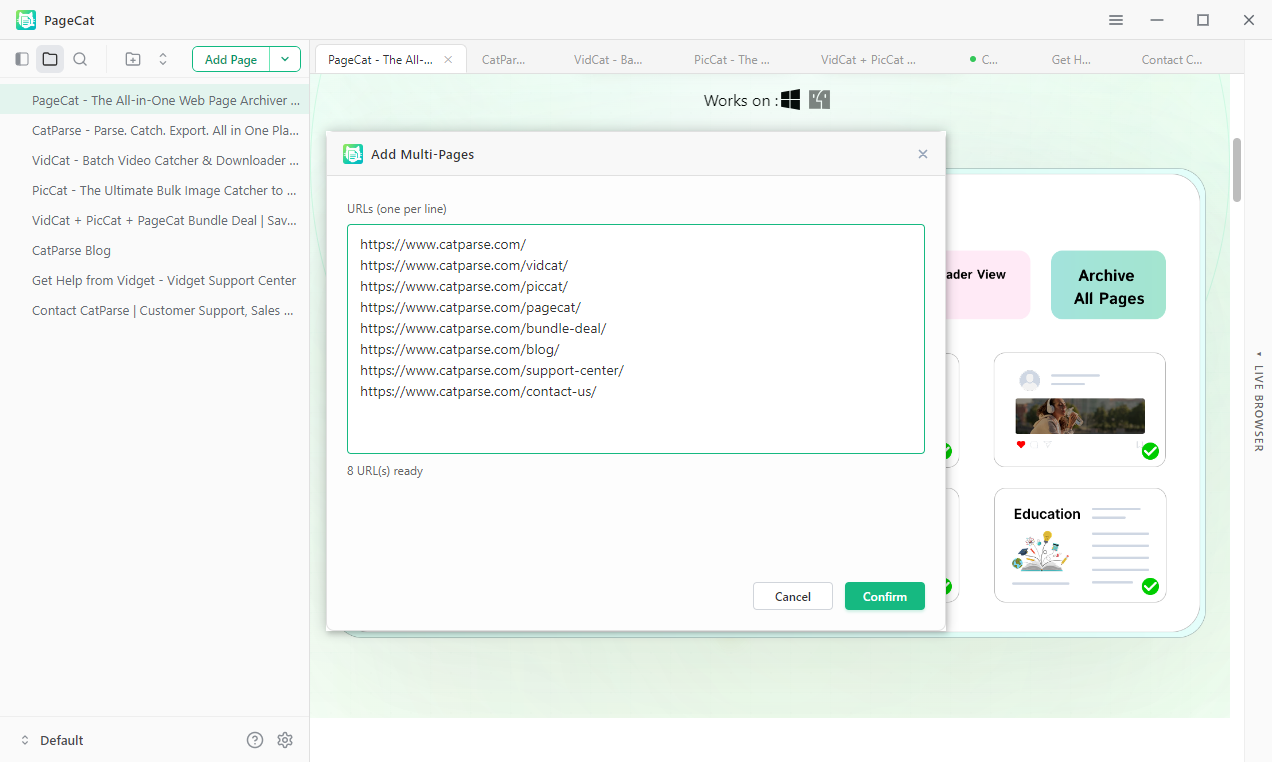Click the green checkmark on Education card
This screenshot has height=762, width=1272.
click(1150, 586)
